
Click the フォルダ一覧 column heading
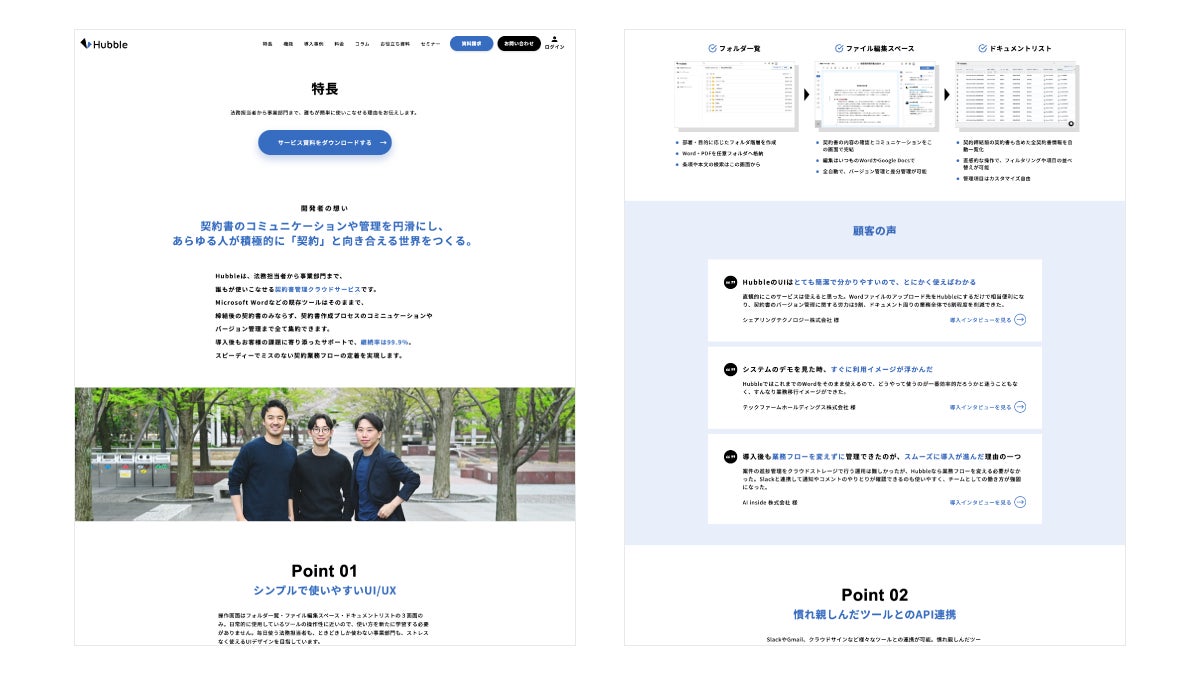click(x=736, y=48)
